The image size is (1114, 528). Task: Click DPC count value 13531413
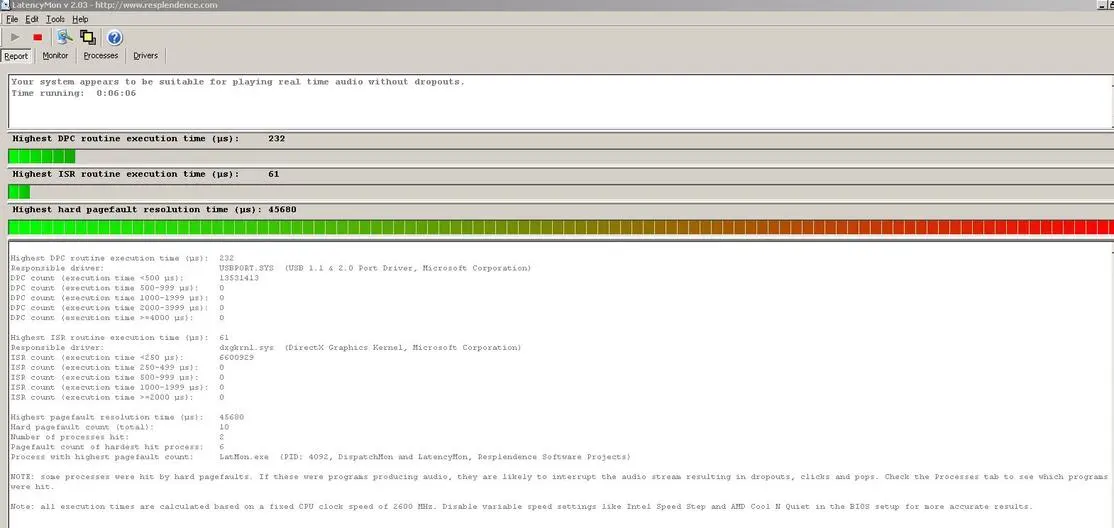[x=239, y=278]
